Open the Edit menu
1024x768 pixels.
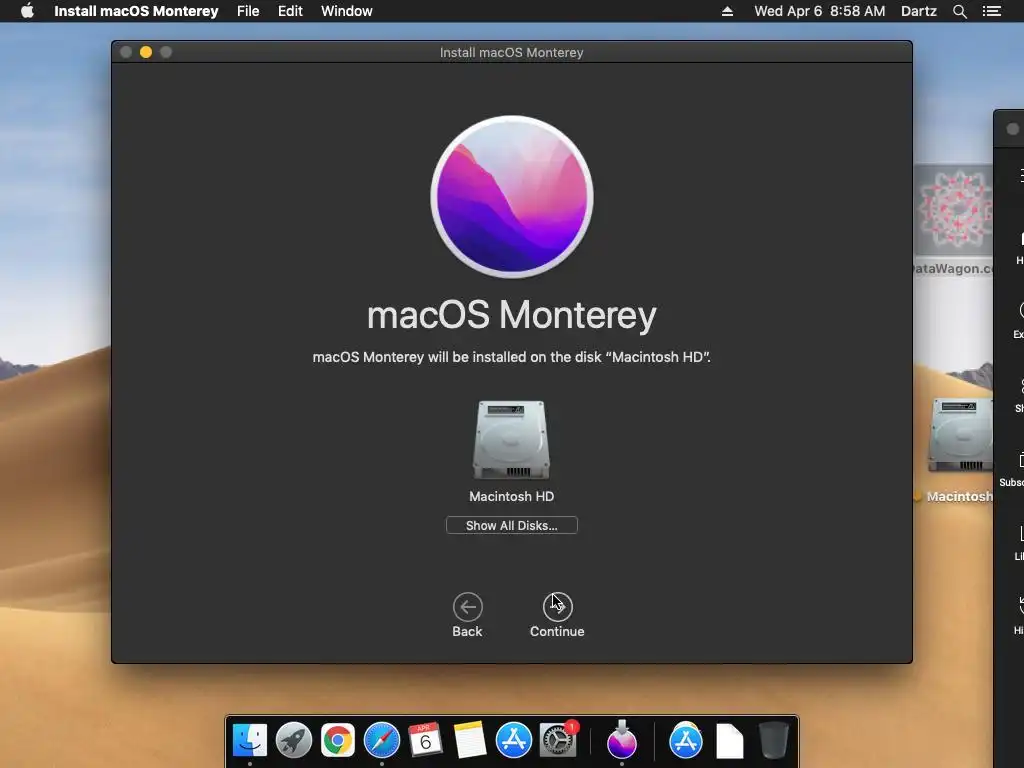pos(290,11)
